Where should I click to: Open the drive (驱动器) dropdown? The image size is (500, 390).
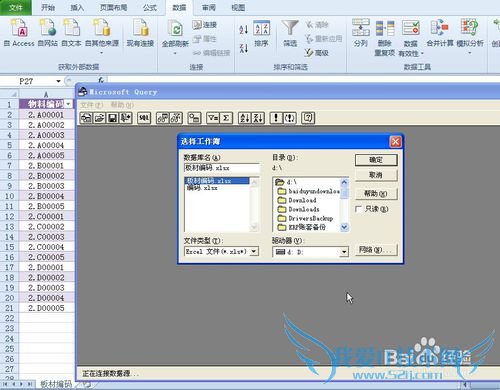(344, 252)
